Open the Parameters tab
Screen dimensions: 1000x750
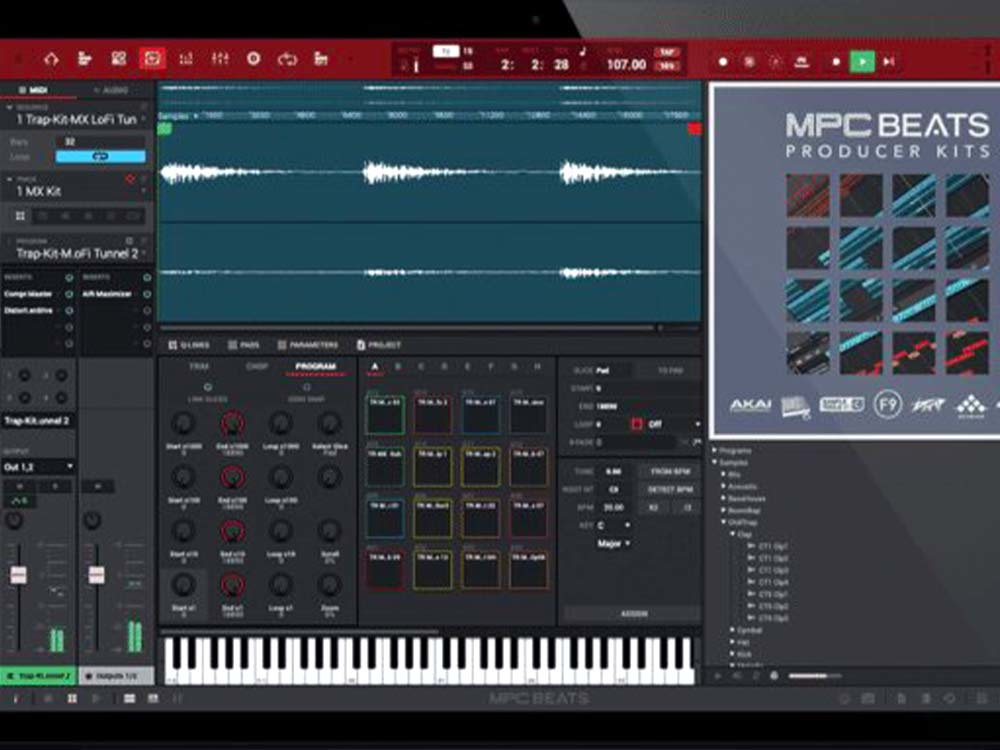pyautogui.click(x=307, y=345)
